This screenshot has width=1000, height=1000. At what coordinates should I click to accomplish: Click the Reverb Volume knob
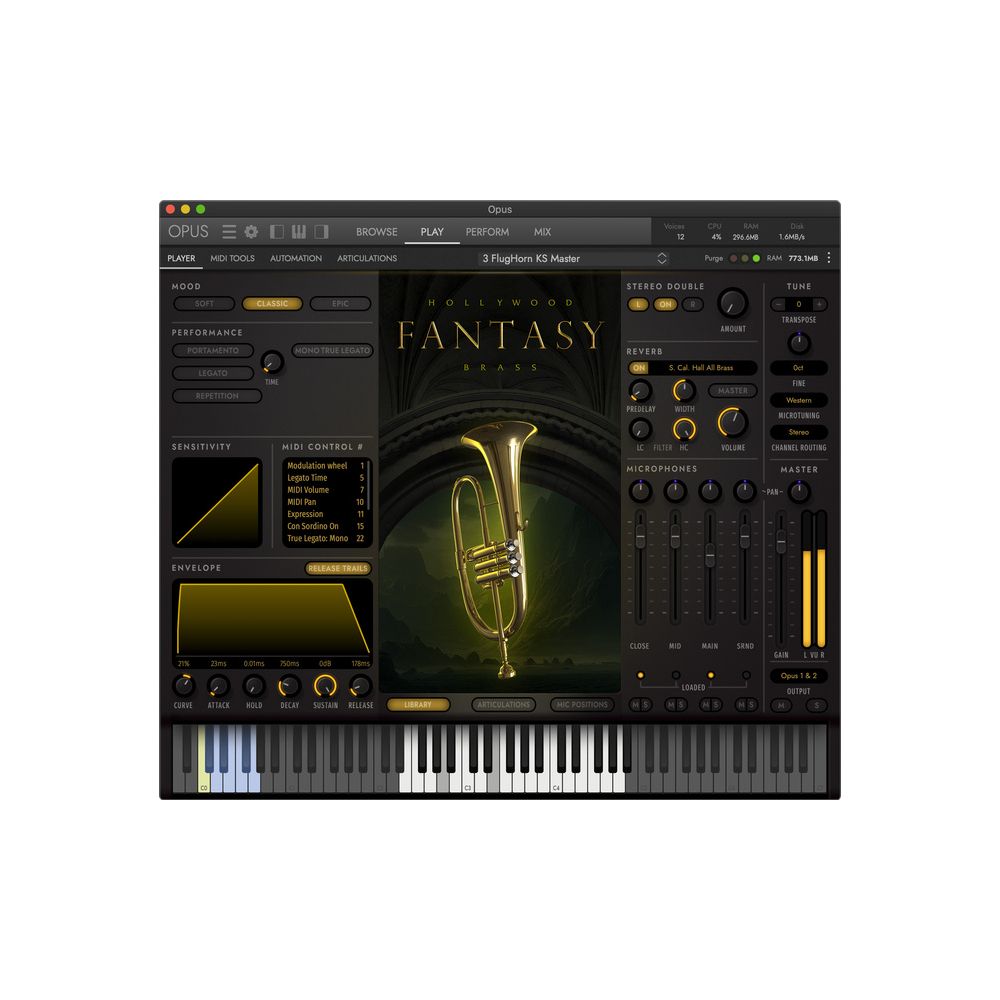pos(733,422)
